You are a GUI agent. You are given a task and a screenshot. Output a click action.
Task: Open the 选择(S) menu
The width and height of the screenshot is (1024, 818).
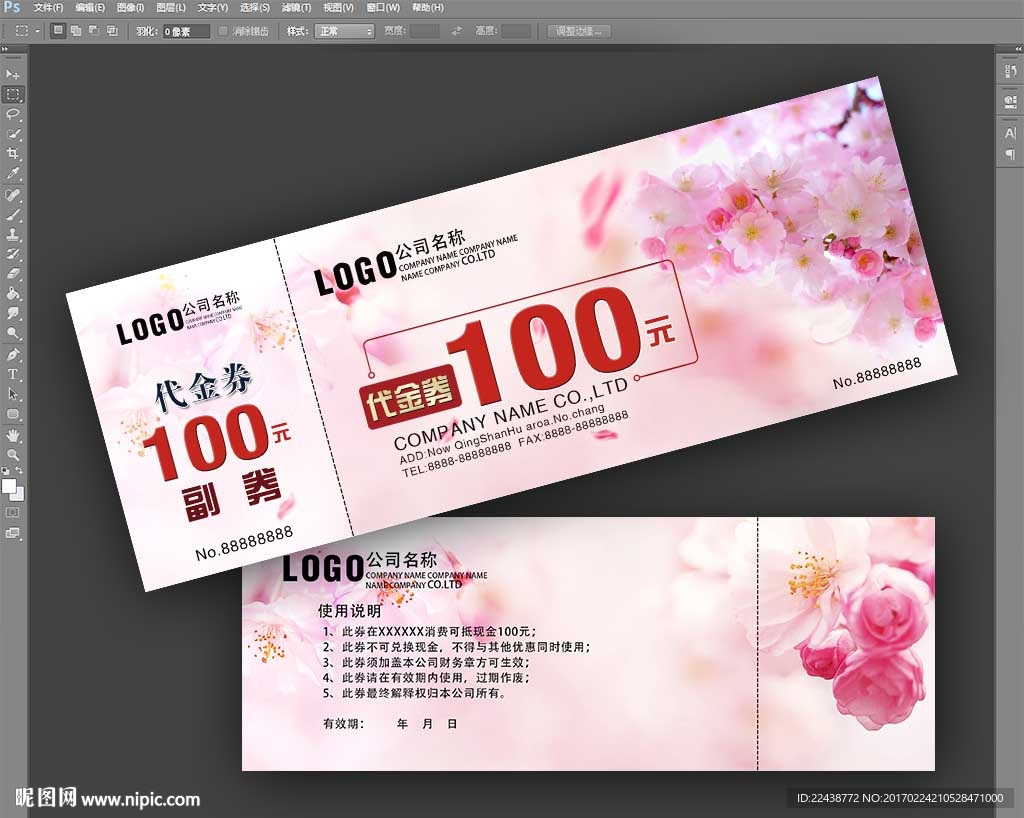click(x=255, y=8)
